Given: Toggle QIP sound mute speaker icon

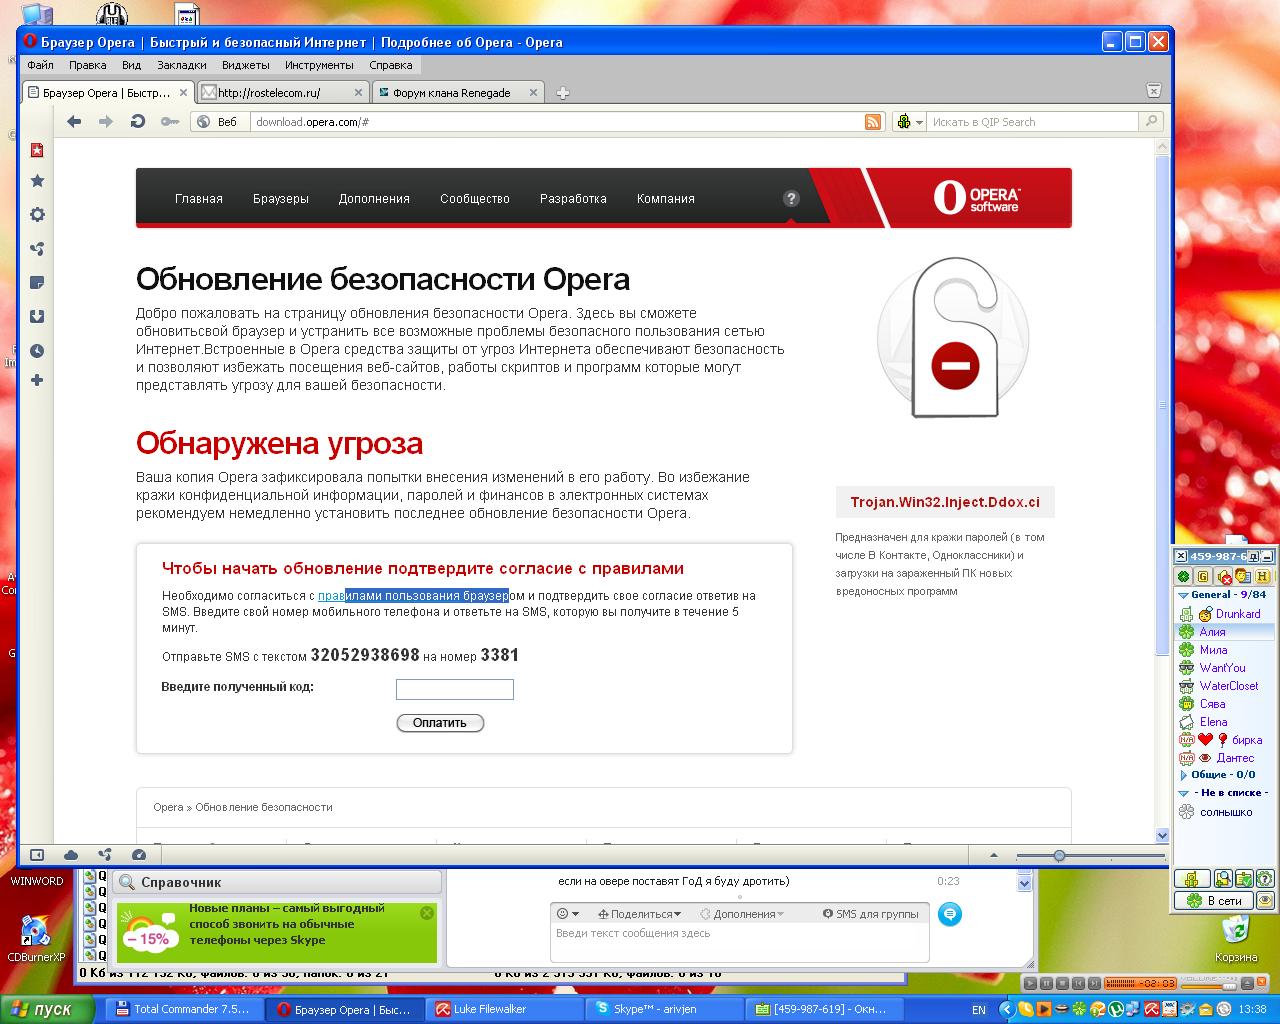Looking at the screenshot, I should (1224, 577).
